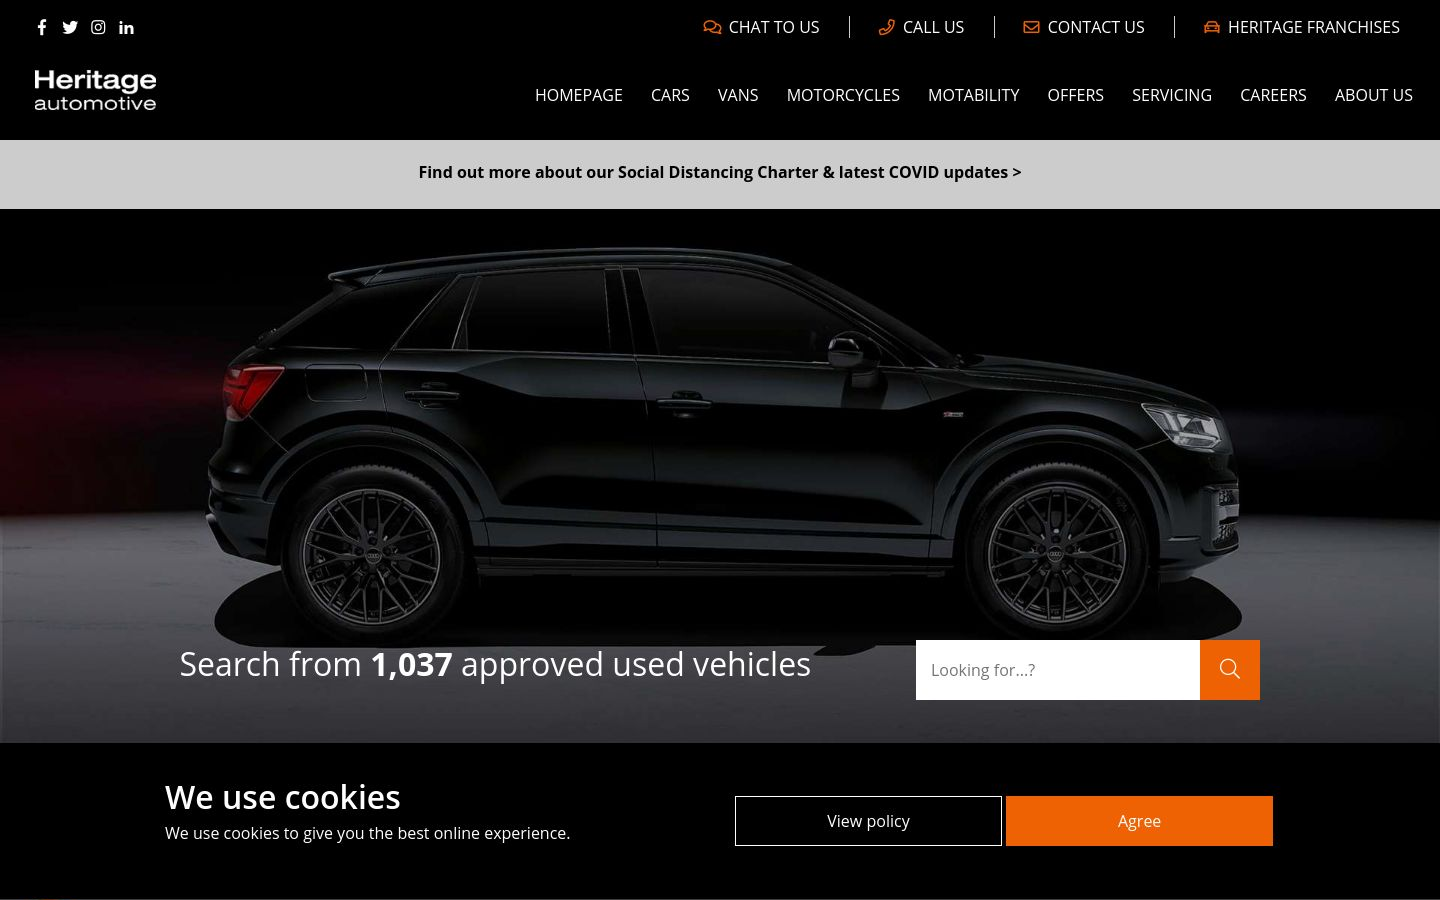The height and width of the screenshot is (900, 1440).
Task: Go to the Motability page
Action: (973, 95)
